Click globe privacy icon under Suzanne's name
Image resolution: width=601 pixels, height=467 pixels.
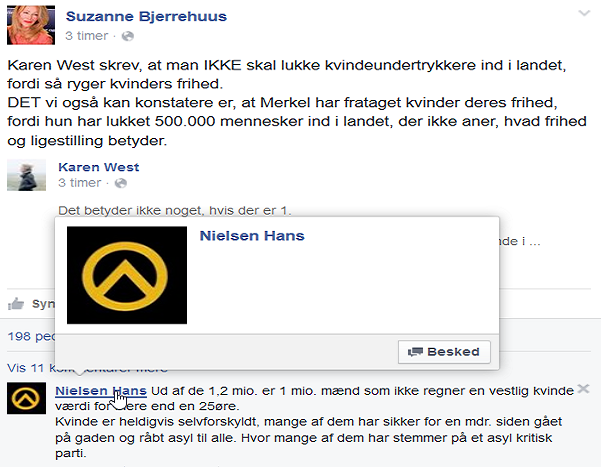pos(128,36)
